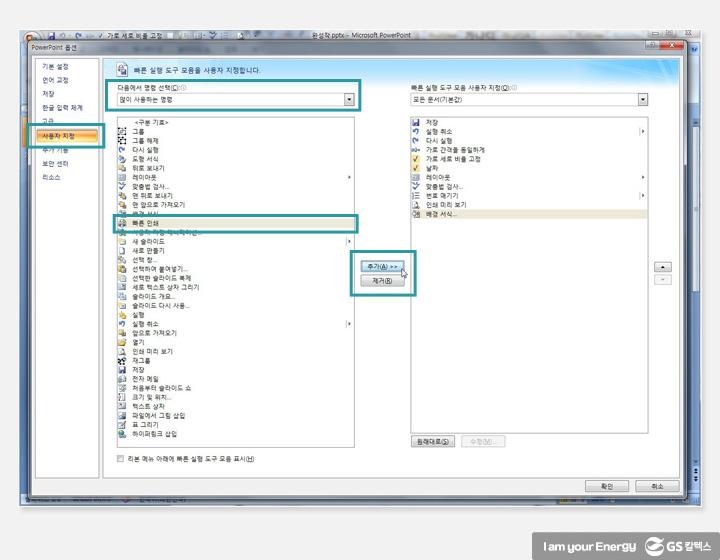720x560 pixels.
Task: Pick the 전자 메일 (E-mail) command icon
Action: click(x=121, y=378)
